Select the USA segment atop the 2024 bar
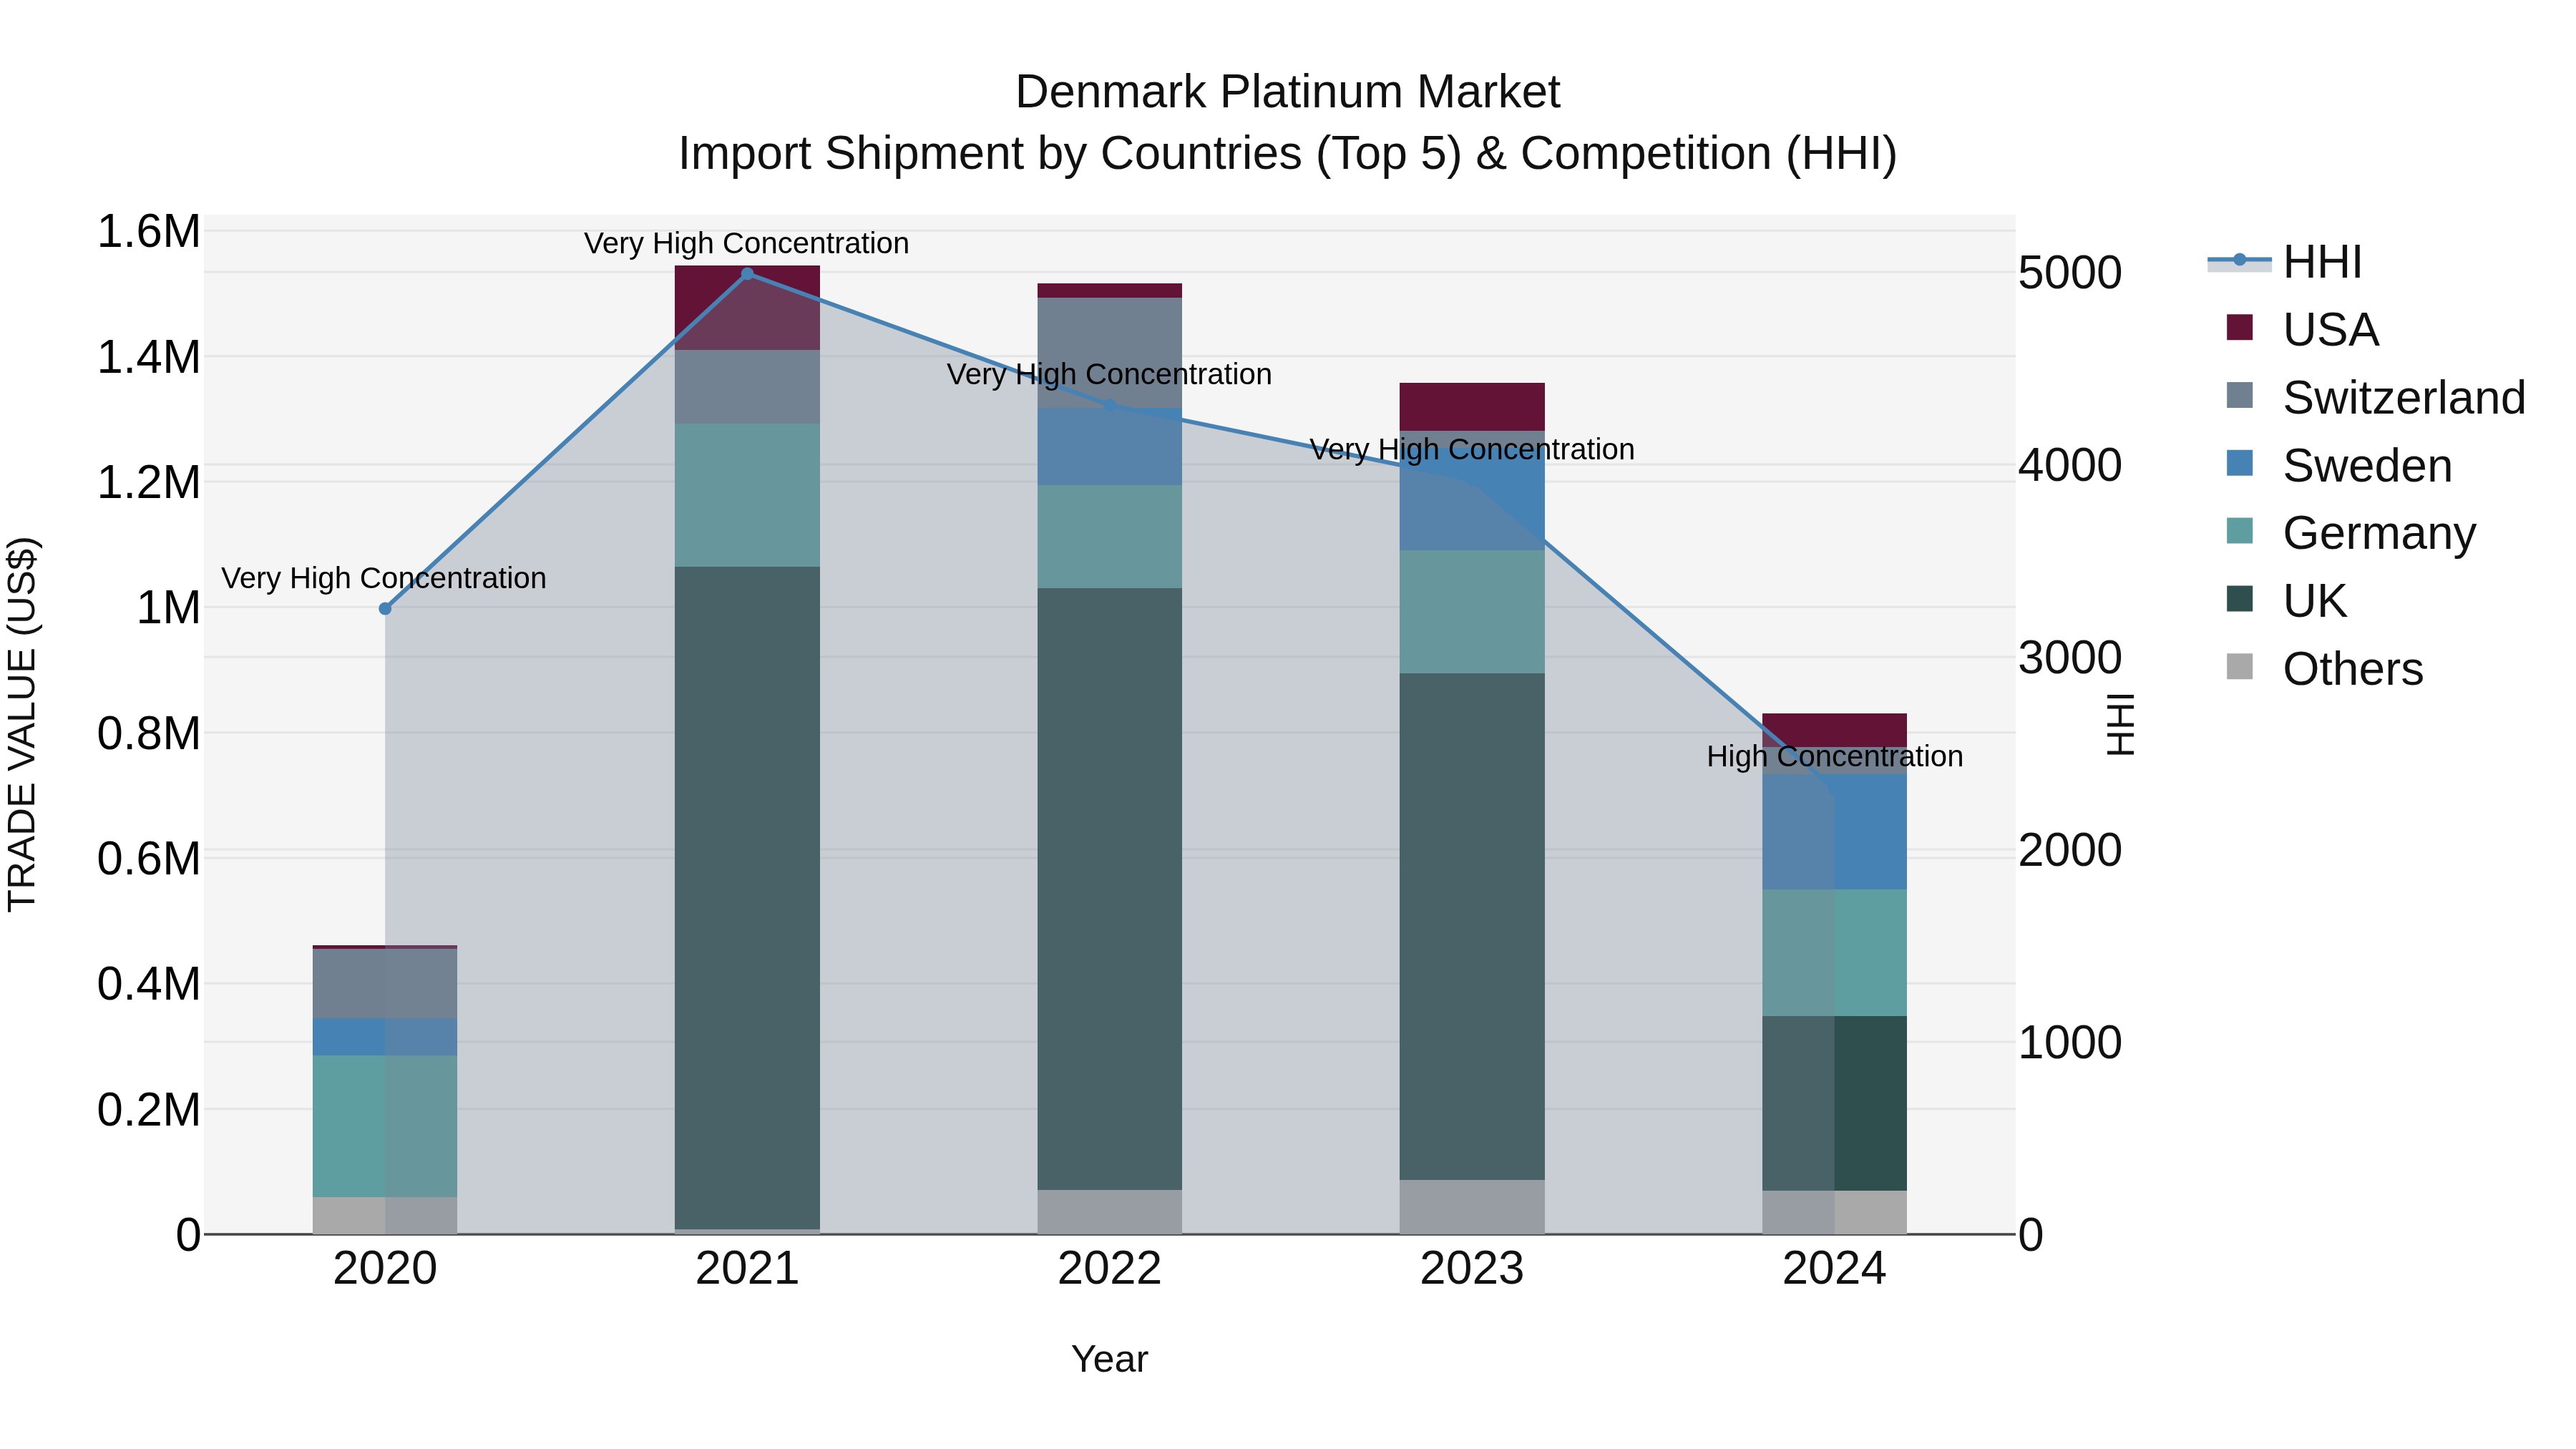 [x=1834, y=730]
